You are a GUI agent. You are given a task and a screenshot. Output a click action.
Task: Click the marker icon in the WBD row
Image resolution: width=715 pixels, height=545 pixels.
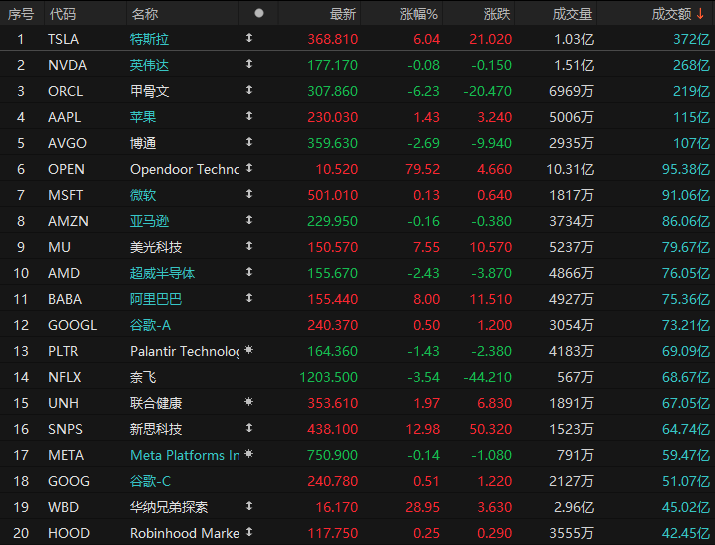pos(249,506)
